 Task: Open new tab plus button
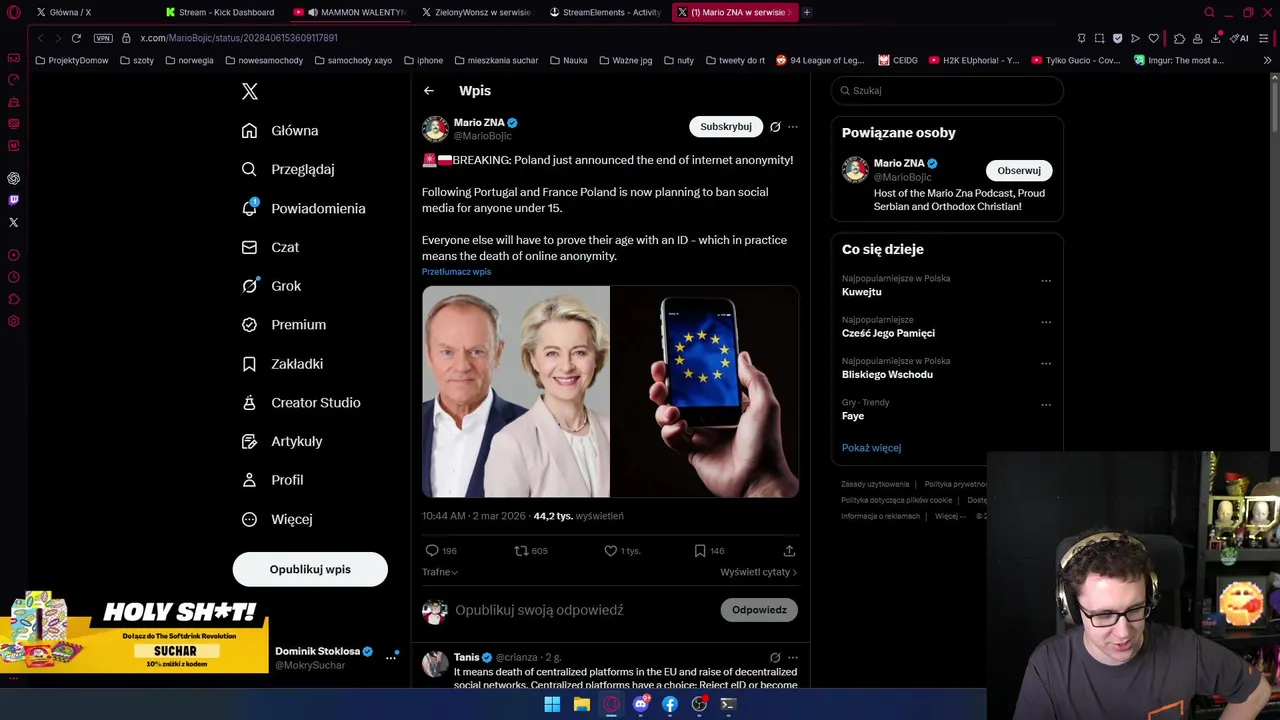(x=807, y=12)
